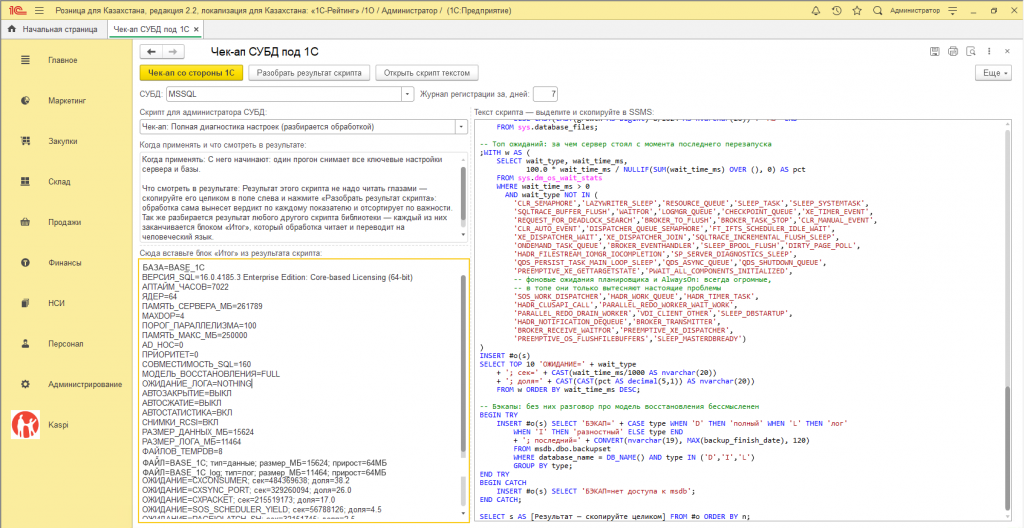
Task: Go forward with the right arrow button
Action: 173,52
